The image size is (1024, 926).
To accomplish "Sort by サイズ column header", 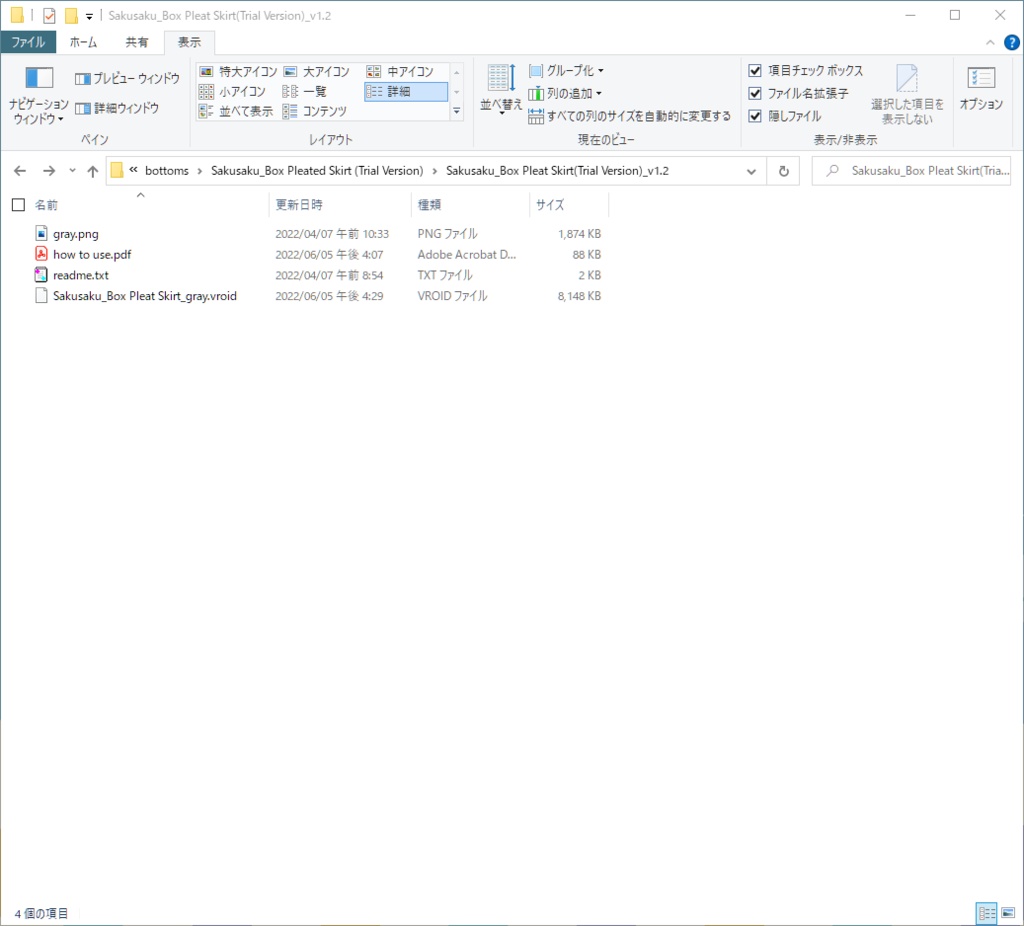I will click(550, 205).
